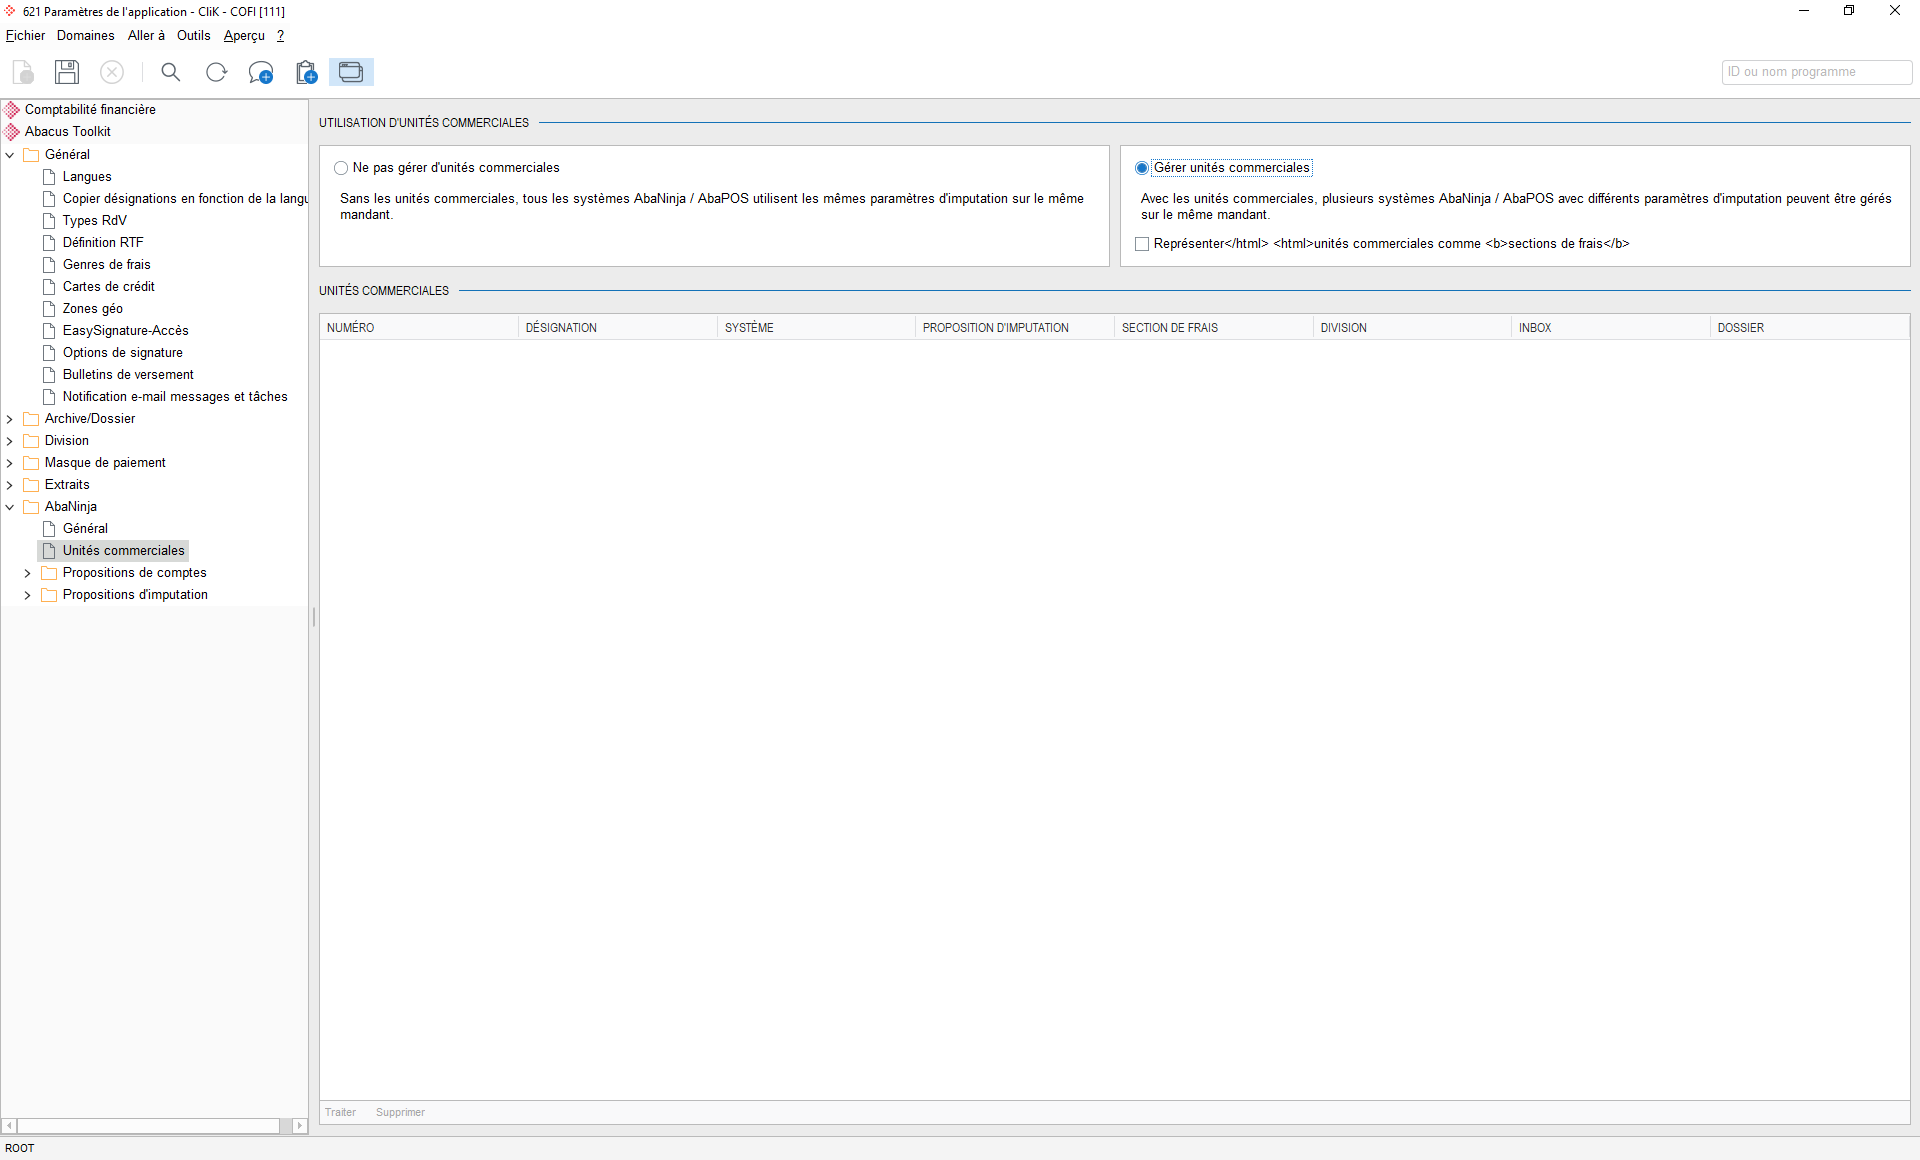Viewport: 1920px width, 1160px height.
Task: Expand the Propositions d'imputation folder
Action: click(28, 595)
